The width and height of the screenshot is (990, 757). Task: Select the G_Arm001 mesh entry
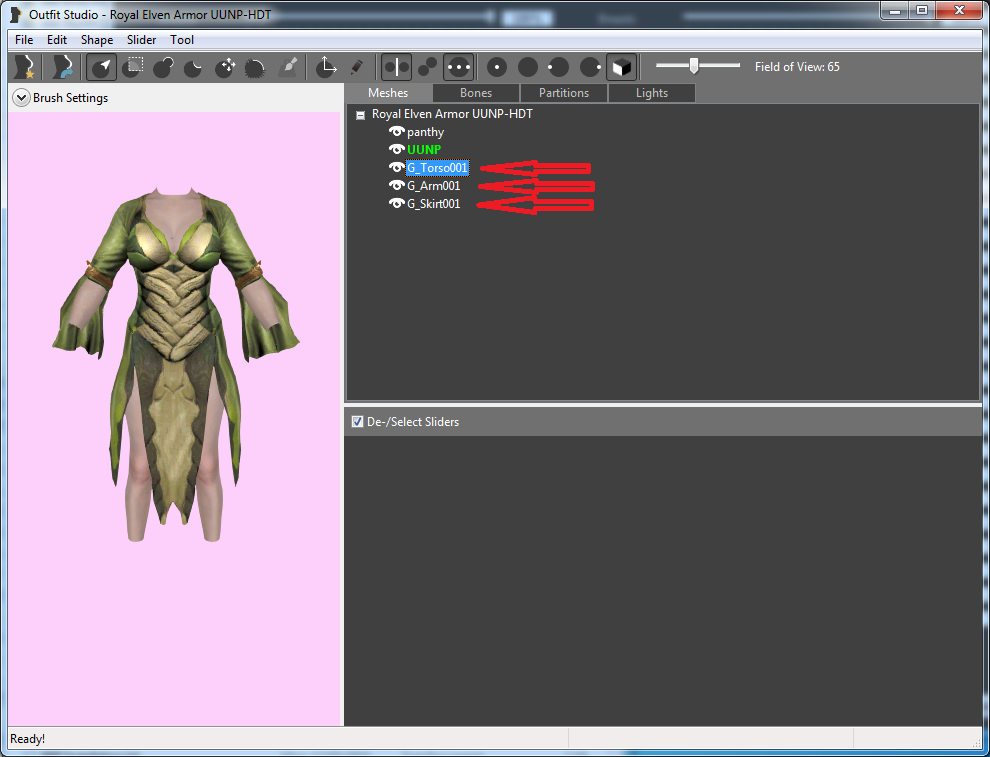[x=434, y=186]
